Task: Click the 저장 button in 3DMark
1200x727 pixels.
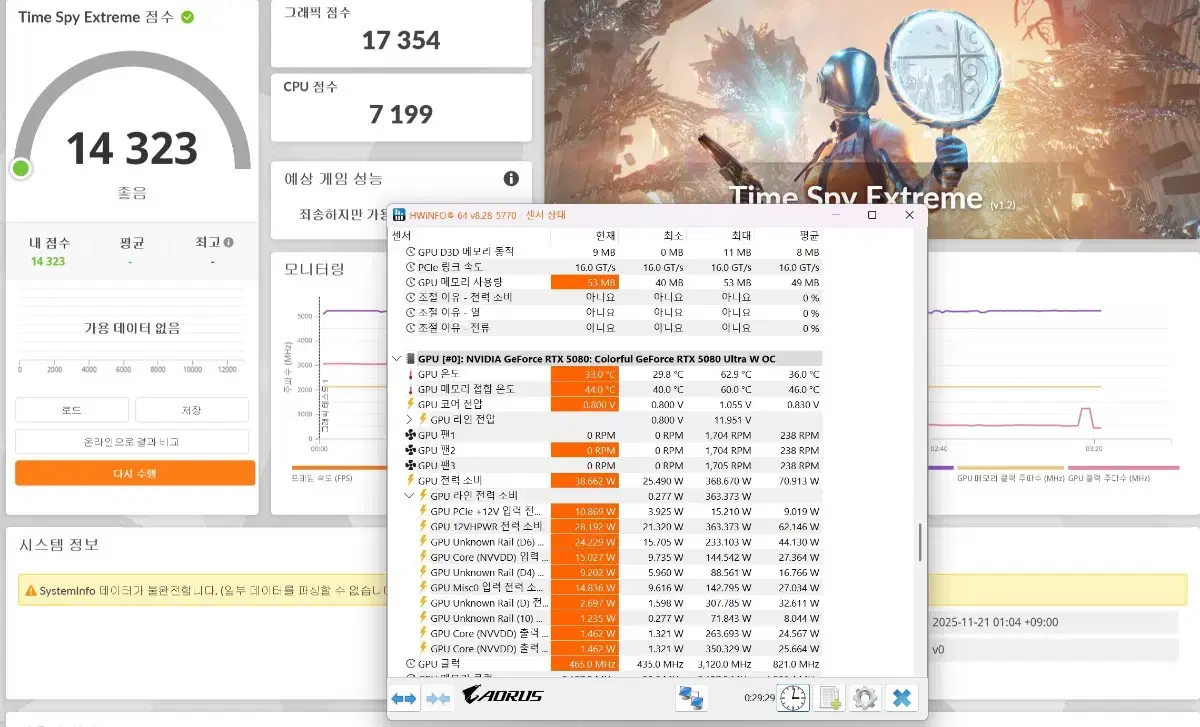Action: [x=192, y=410]
